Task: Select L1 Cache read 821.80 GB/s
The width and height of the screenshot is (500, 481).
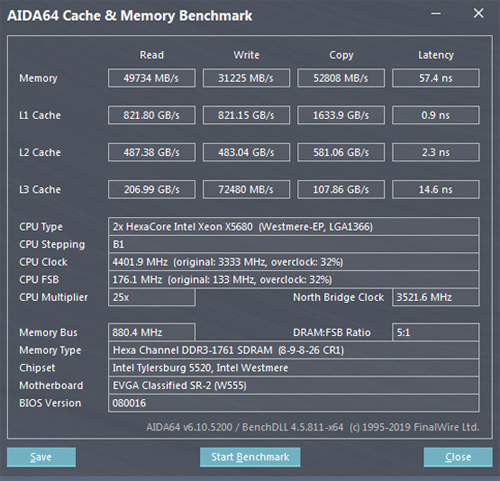Action: (151, 115)
